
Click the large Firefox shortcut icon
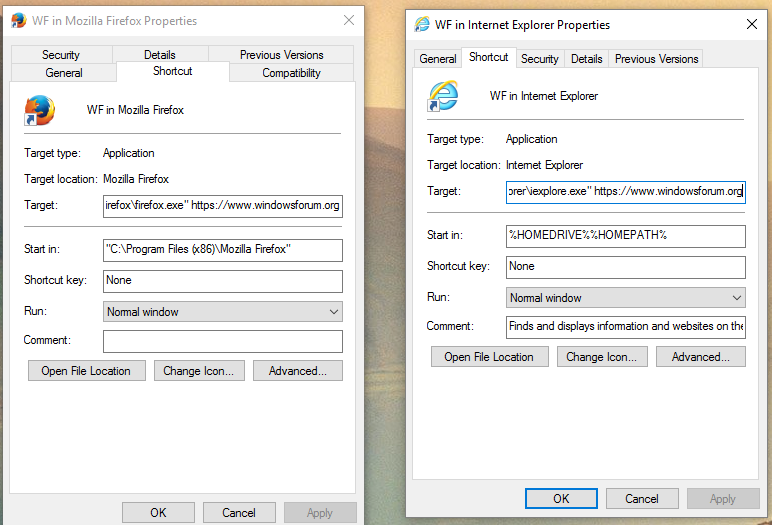(39, 110)
